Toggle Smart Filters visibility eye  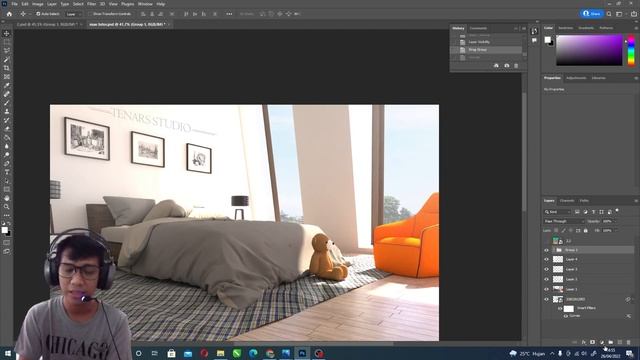[x=560, y=309]
